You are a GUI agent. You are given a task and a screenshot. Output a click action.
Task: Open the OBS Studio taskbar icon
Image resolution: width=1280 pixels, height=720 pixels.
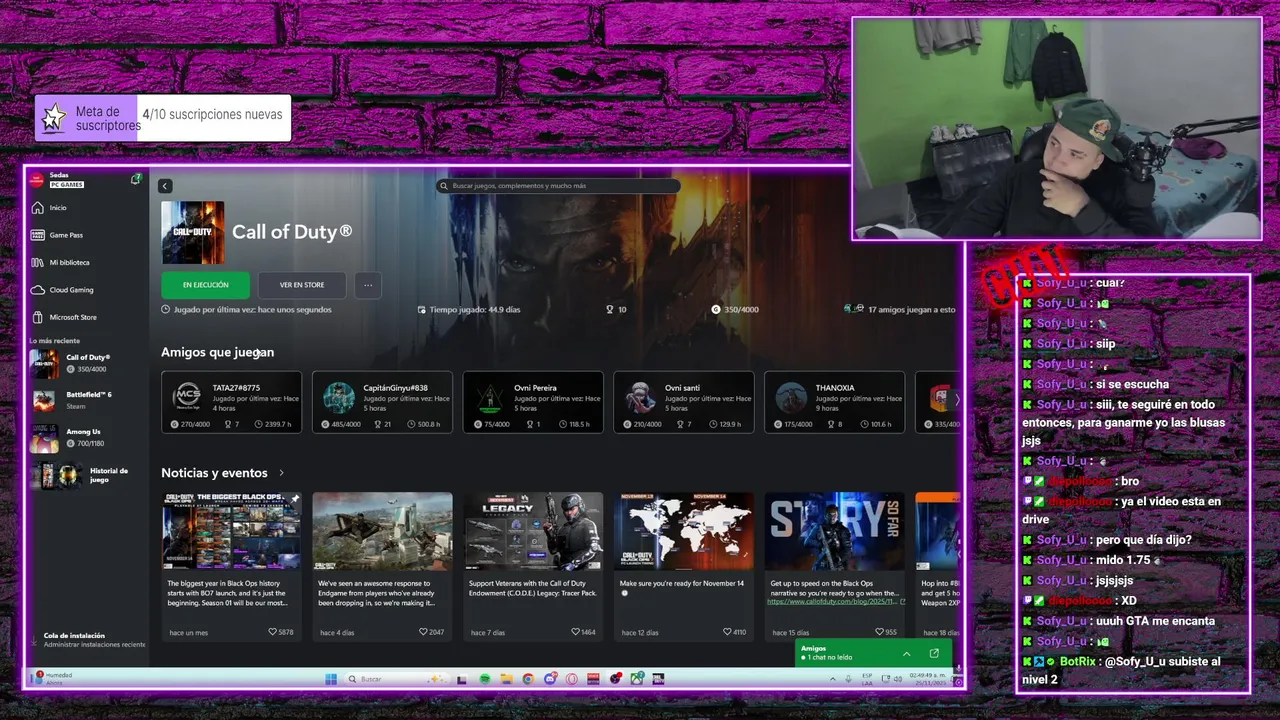point(615,679)
